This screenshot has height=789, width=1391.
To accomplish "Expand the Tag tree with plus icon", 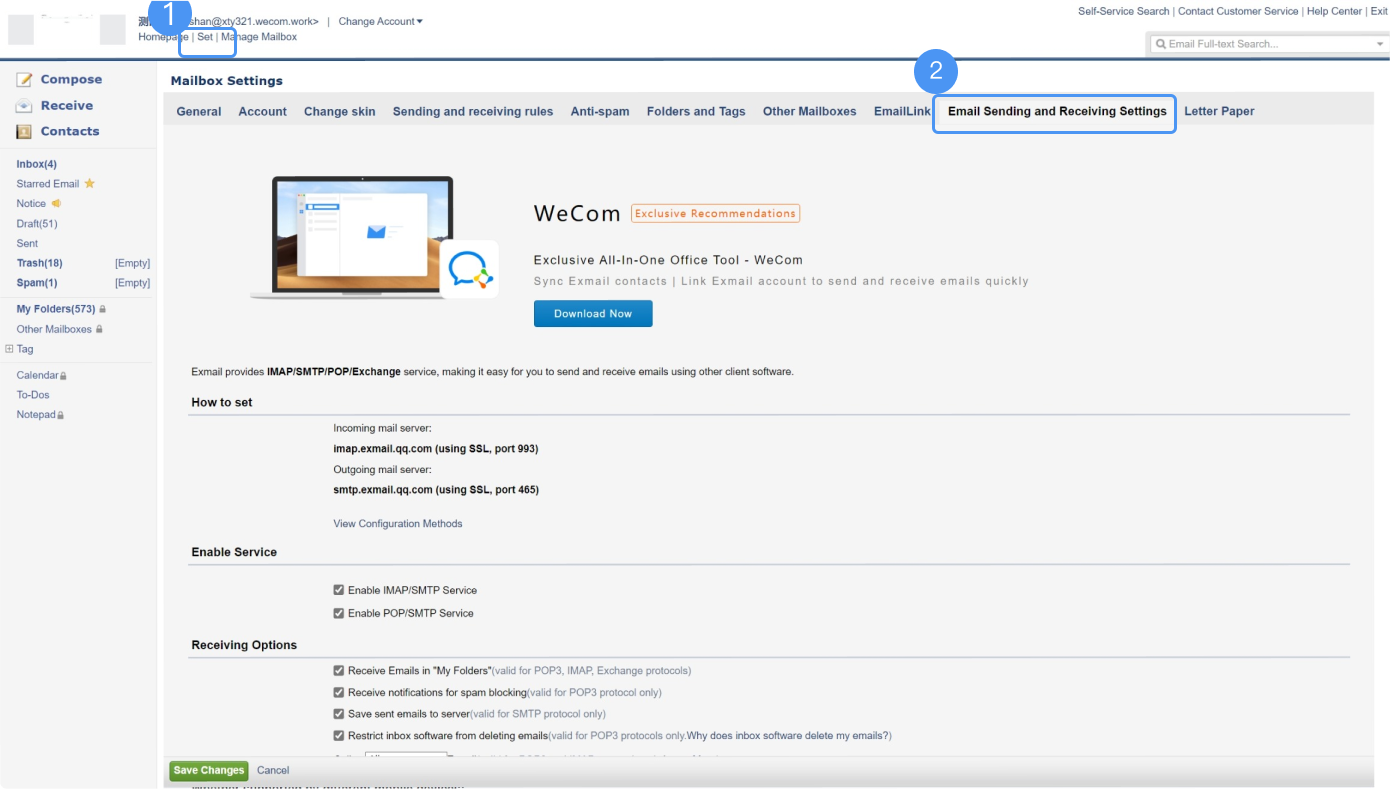I will click(x=9, y=349).
